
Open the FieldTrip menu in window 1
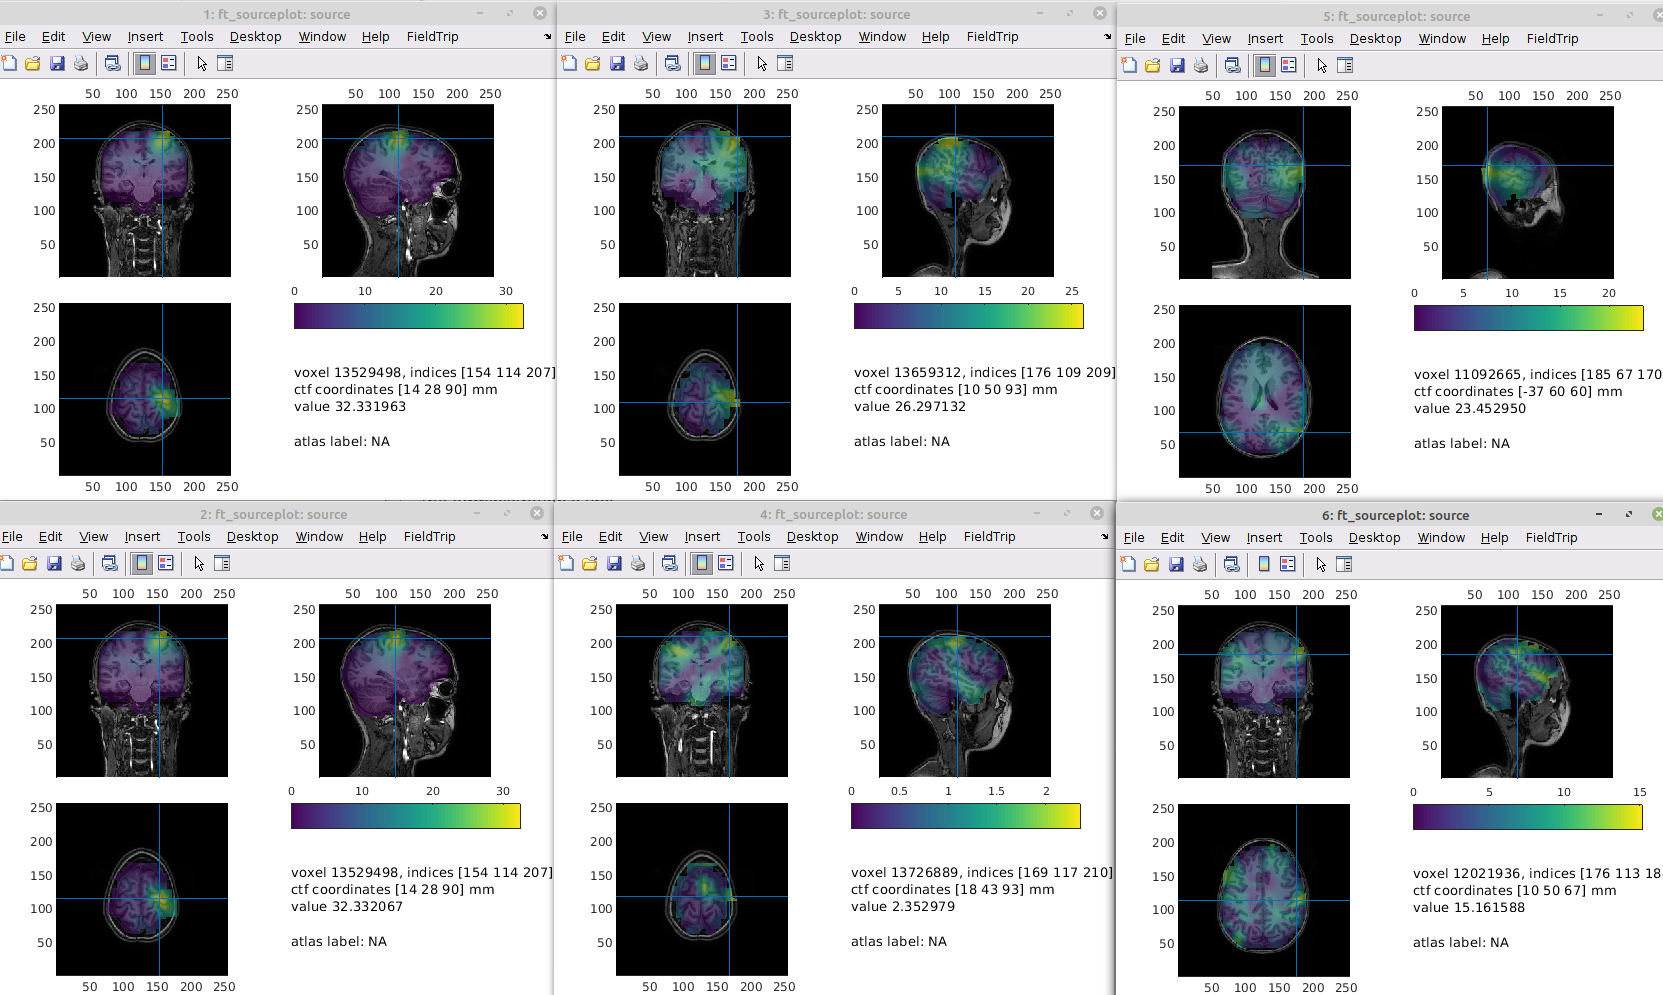tap(433, 37)
